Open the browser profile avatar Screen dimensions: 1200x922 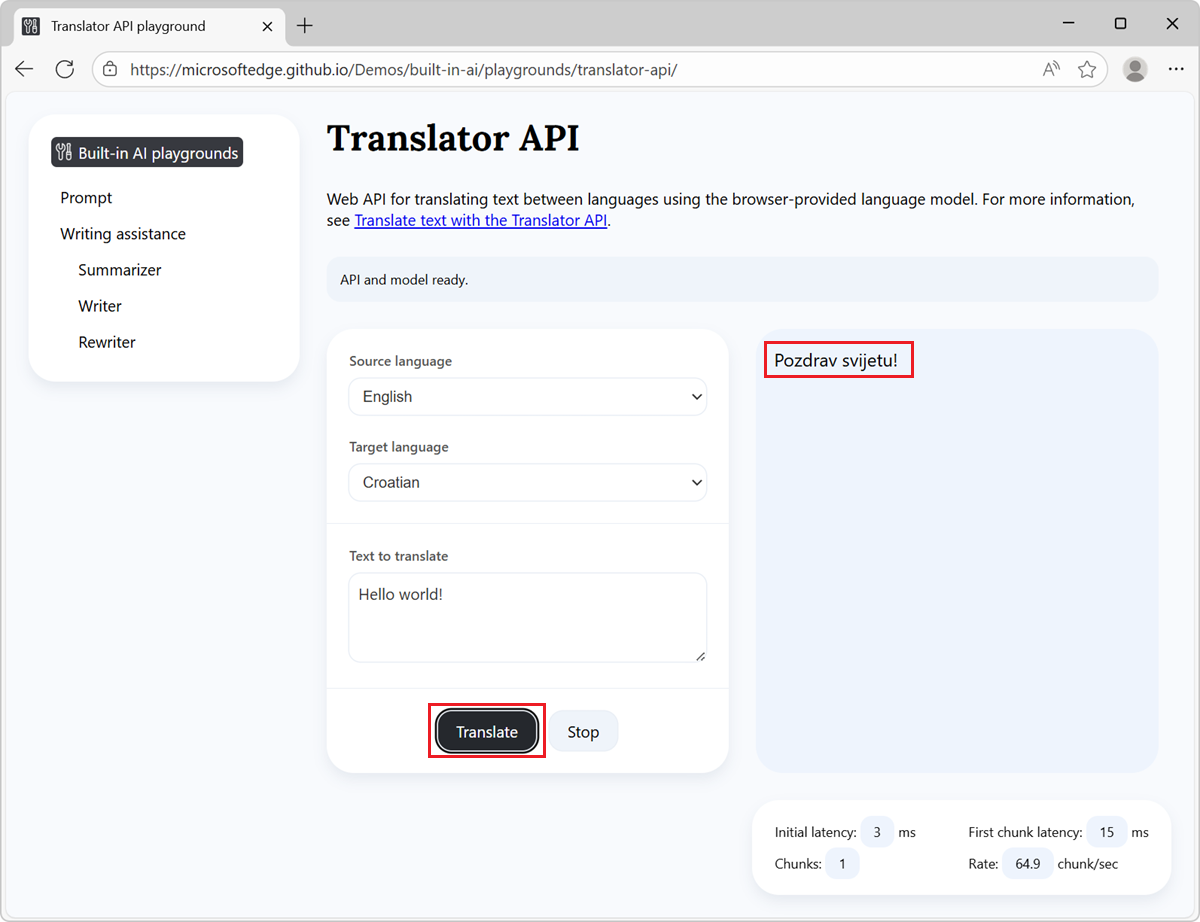point(1134,69)
